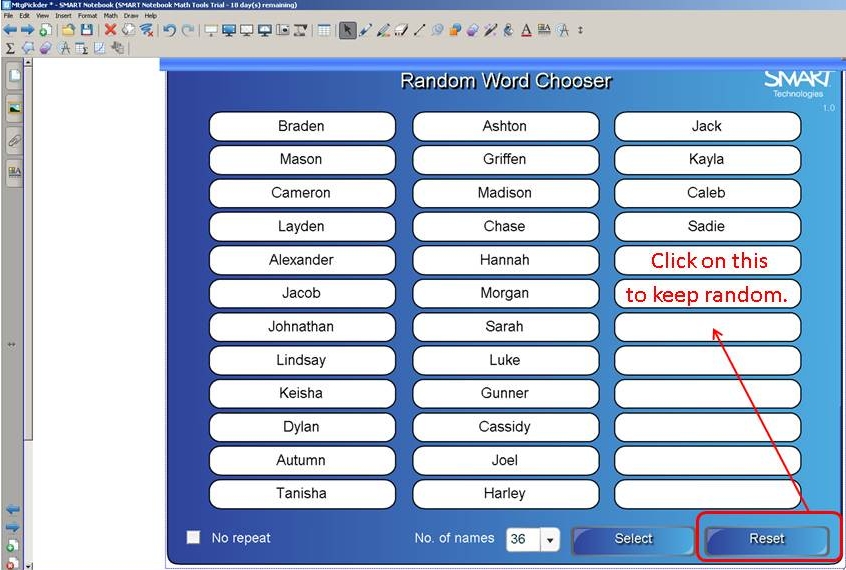Click the name field containing Ashton

click(x=506, y=126)
